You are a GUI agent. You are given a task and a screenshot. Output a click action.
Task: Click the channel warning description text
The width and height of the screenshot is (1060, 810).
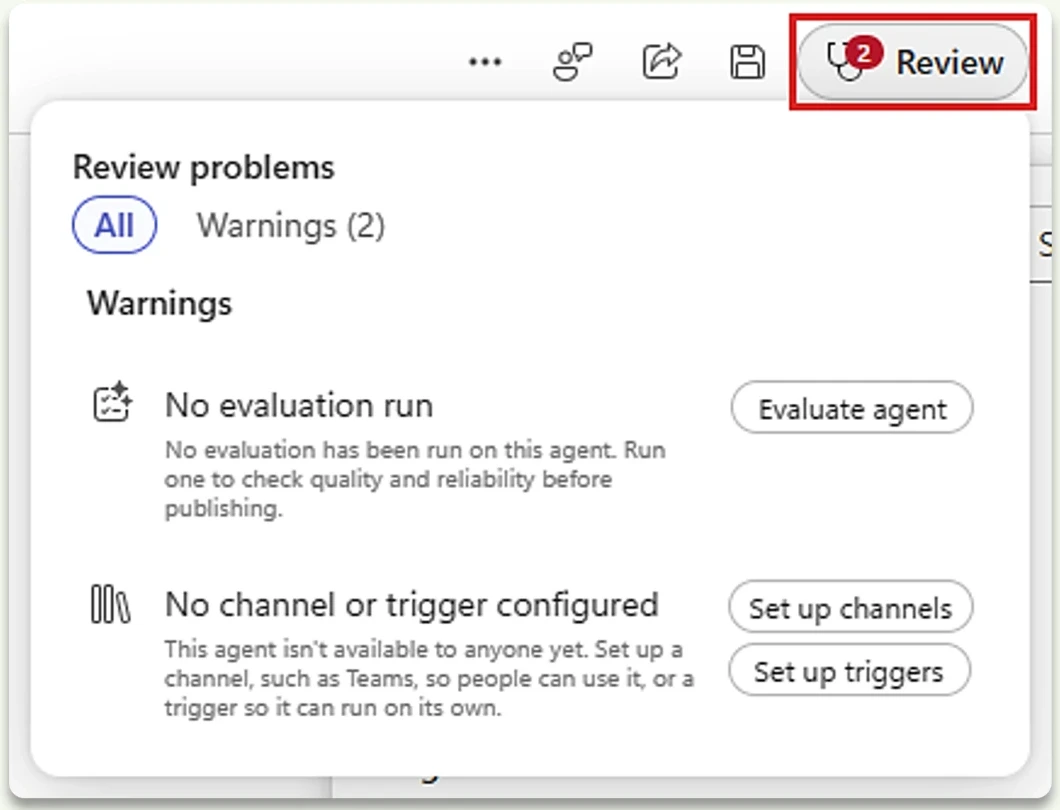coord(429,678)
